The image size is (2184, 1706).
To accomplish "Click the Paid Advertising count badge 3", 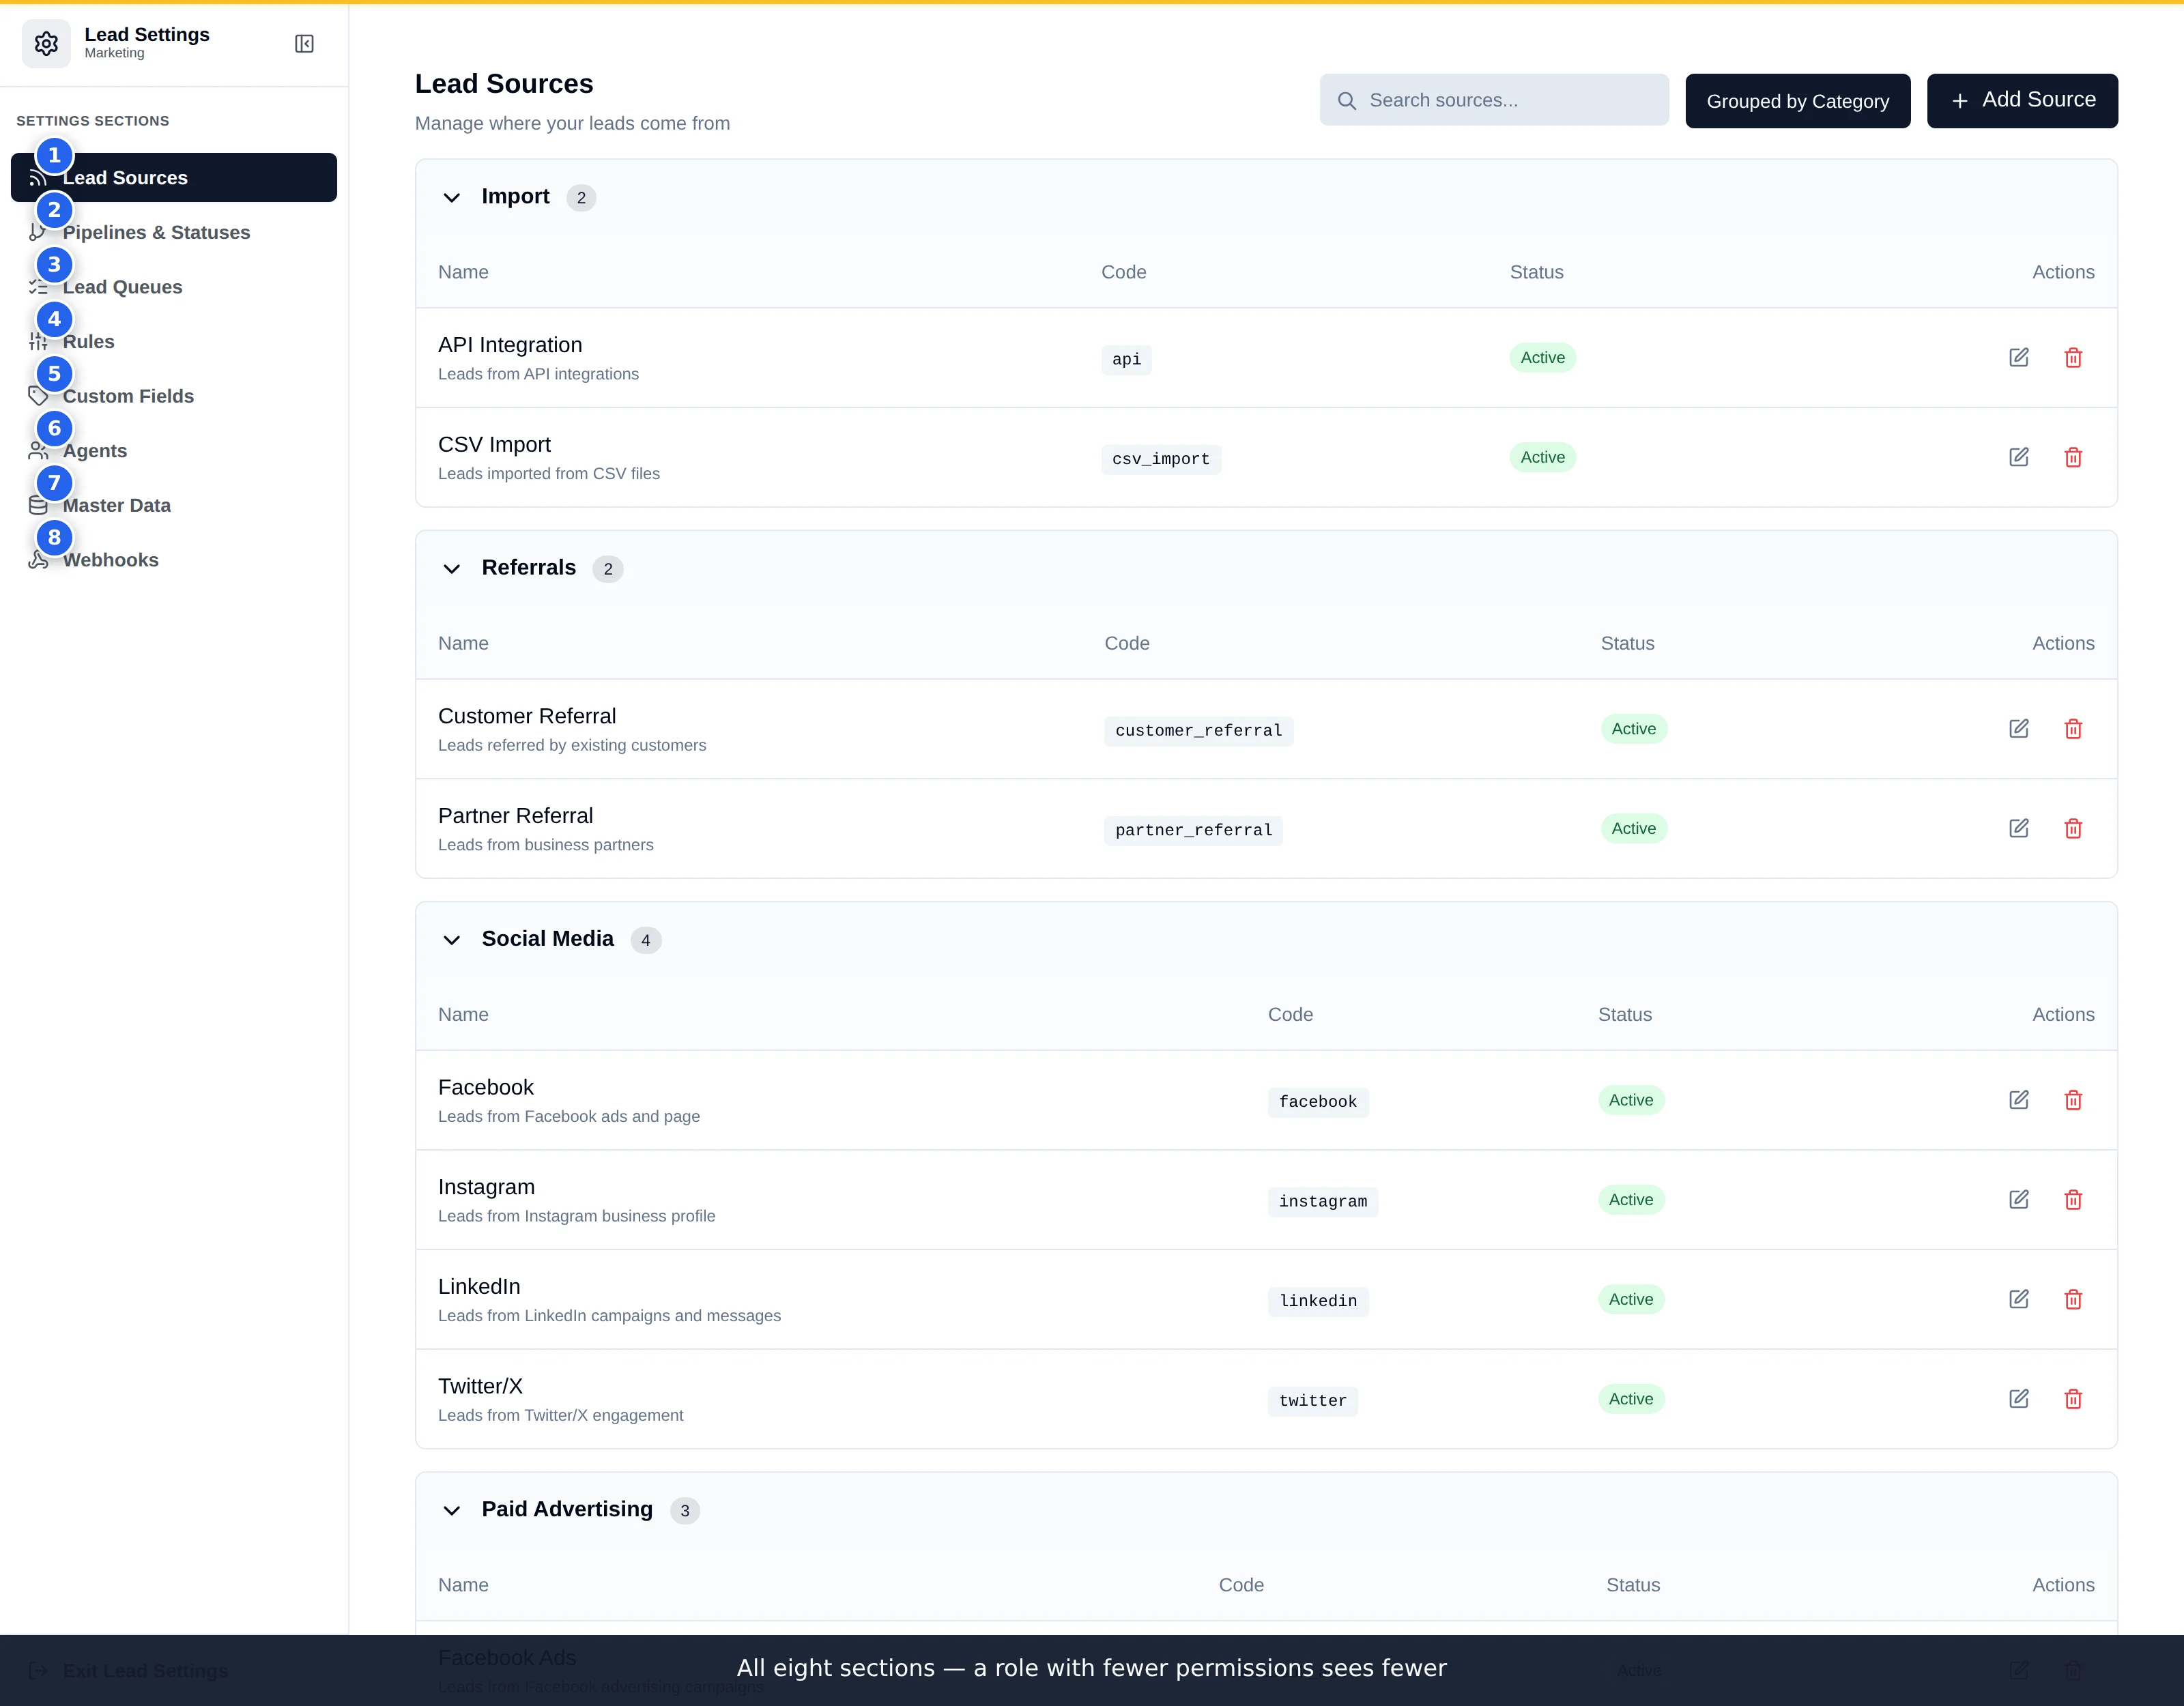I will [685, 1511].
